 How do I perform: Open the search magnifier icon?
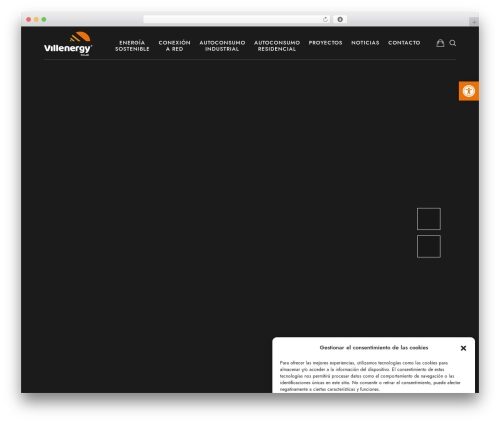[x=452, y=43]
